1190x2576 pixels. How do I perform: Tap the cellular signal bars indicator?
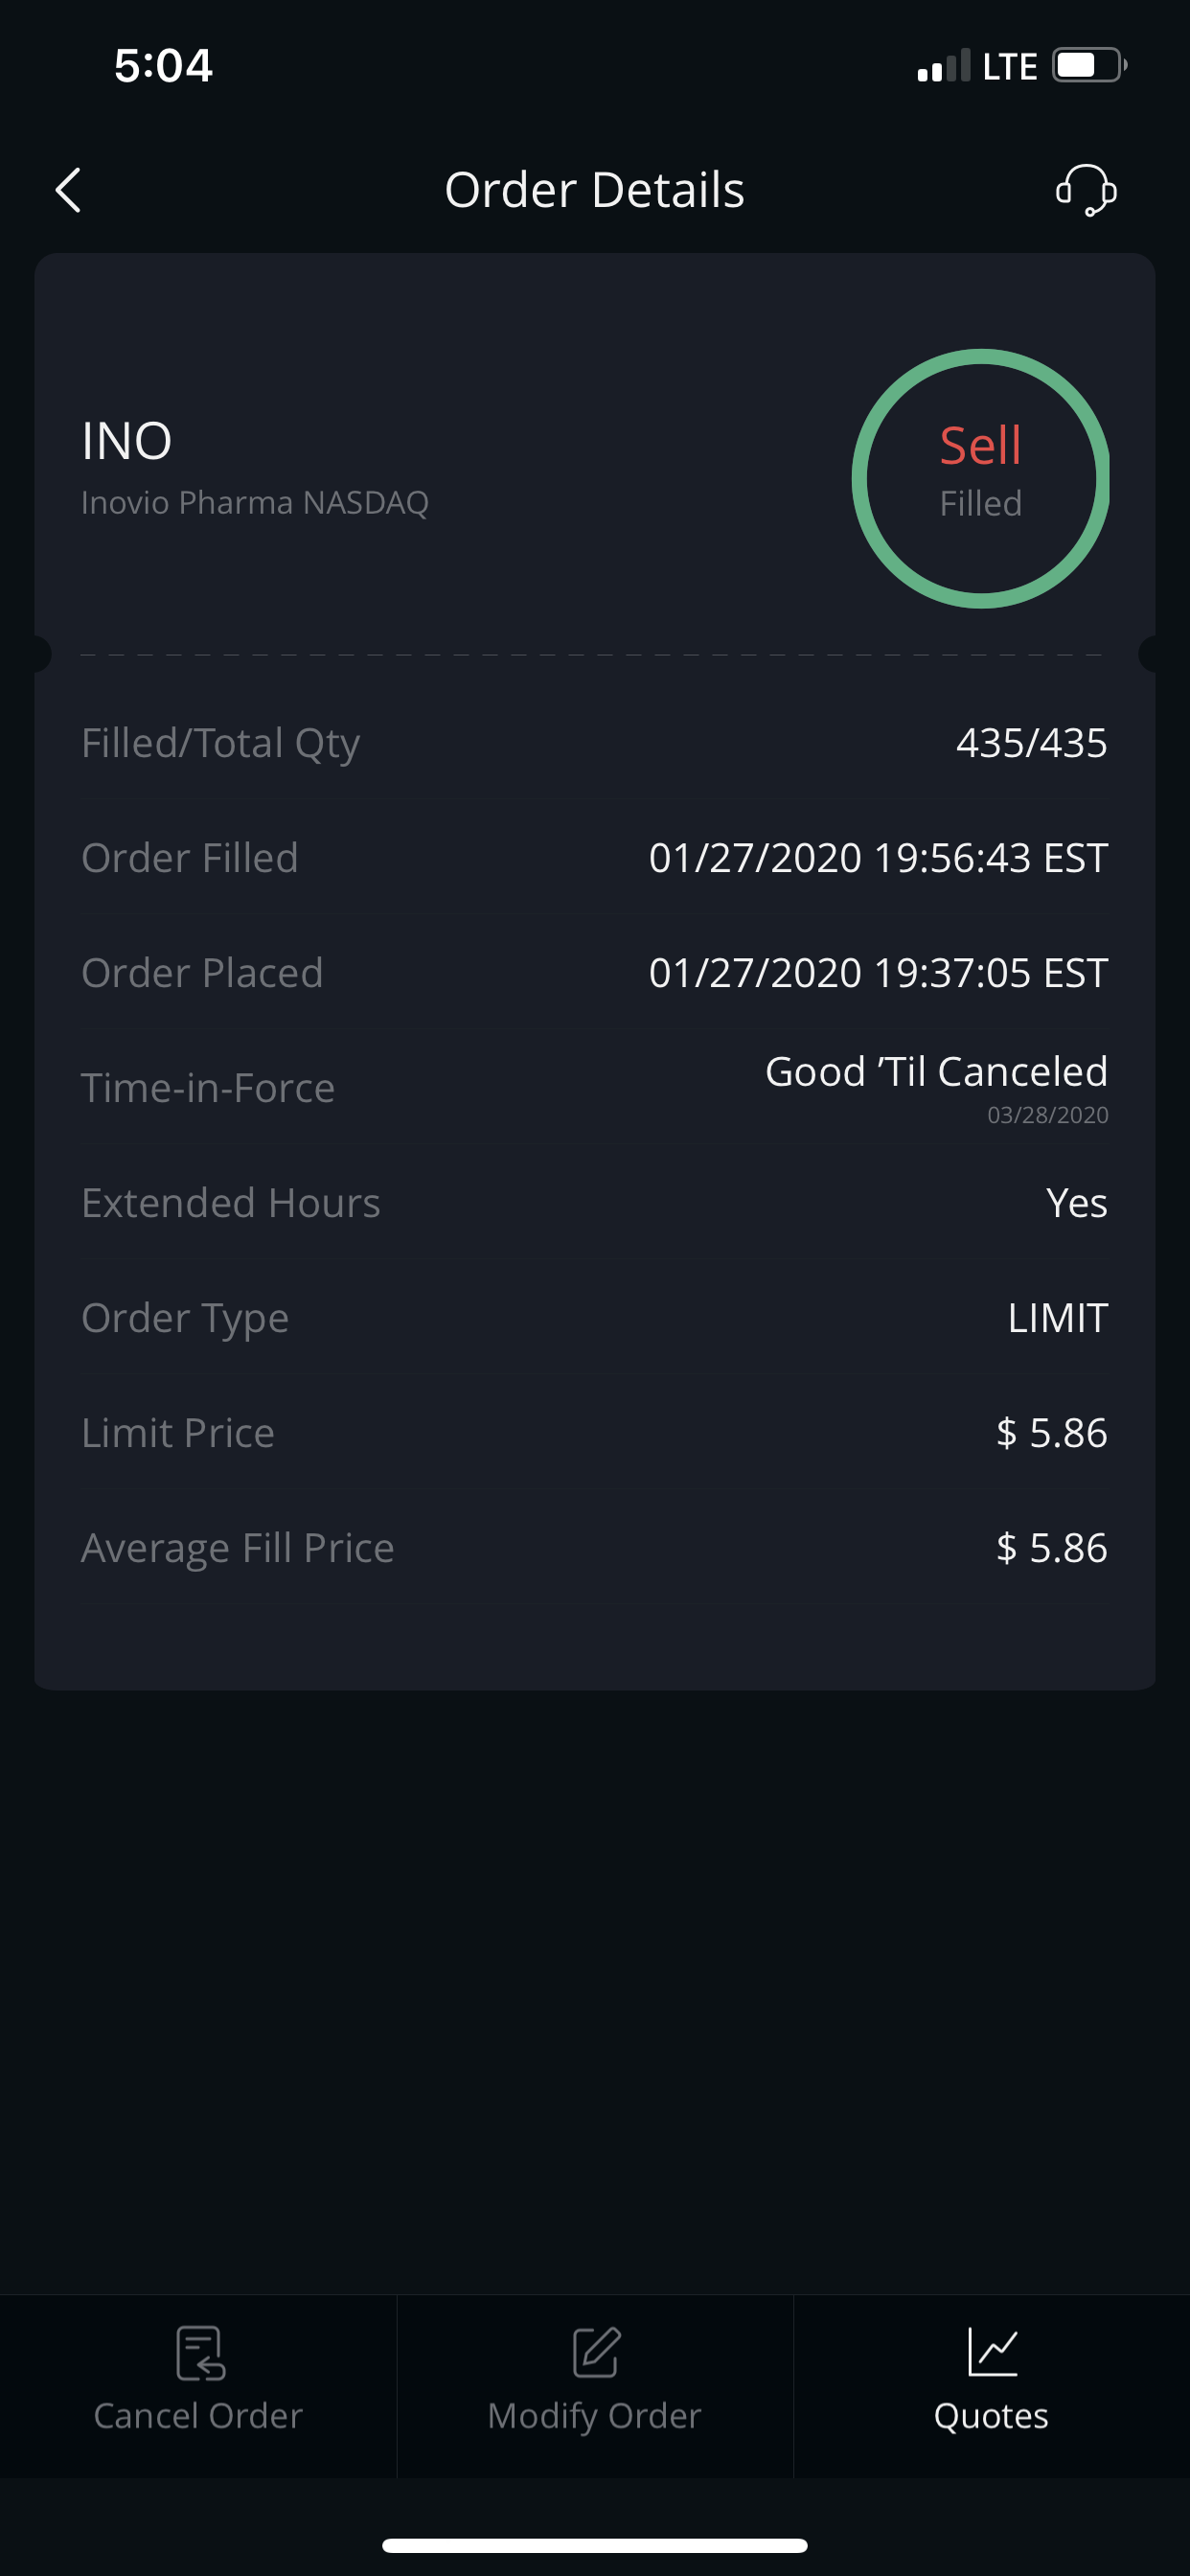coord(943,66)
